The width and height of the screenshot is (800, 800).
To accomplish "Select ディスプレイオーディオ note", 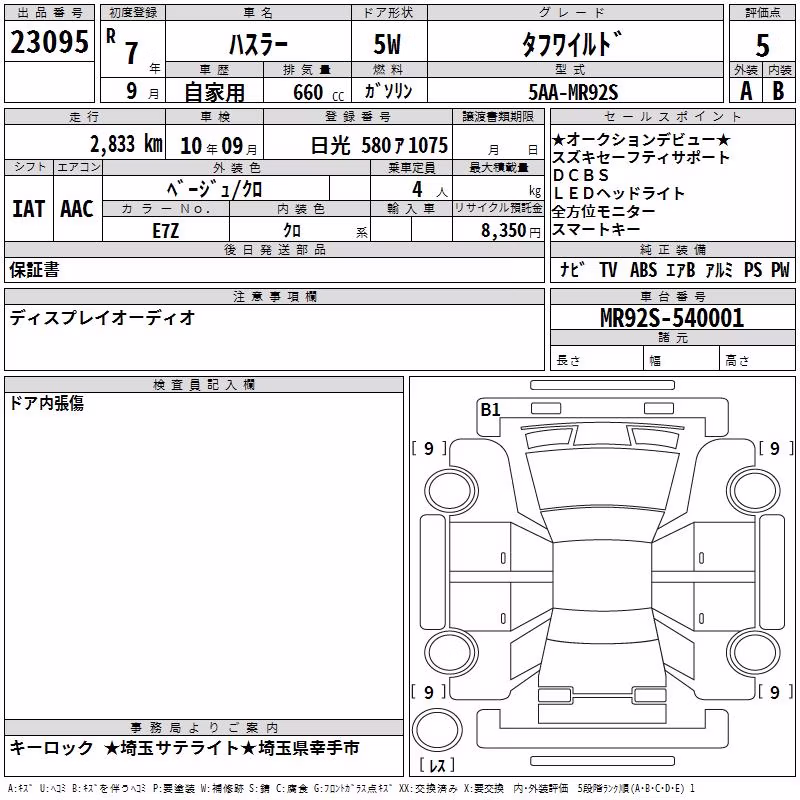I will 102,318.
